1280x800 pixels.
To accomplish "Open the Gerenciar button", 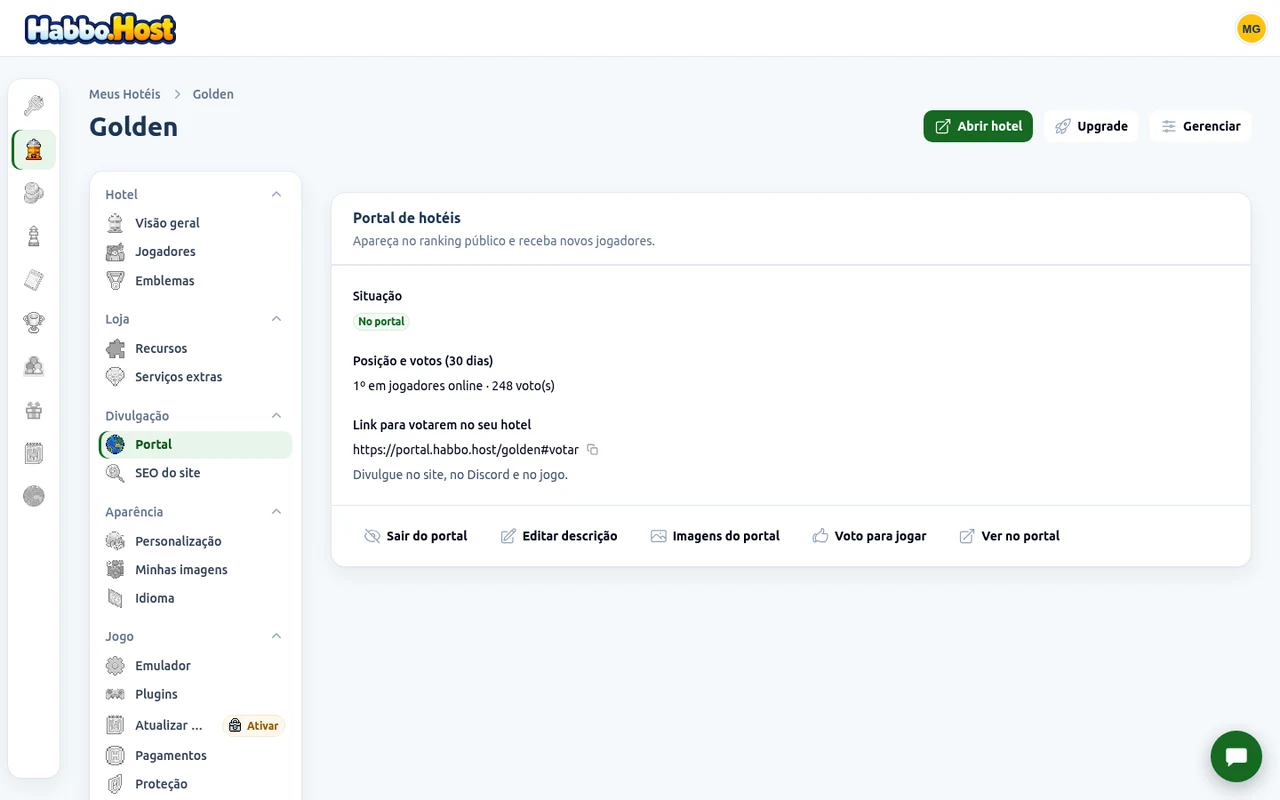I will pyautogui.click(x=1200, y=126).
